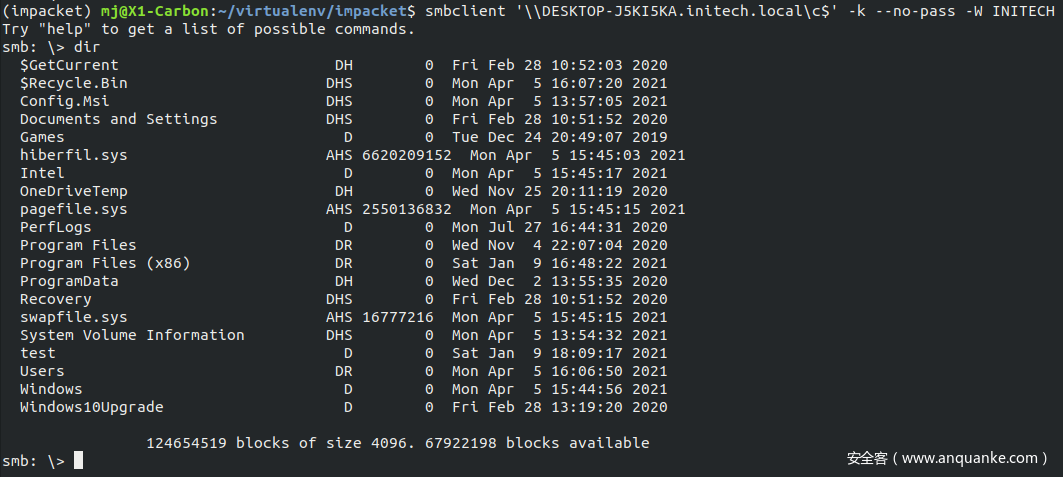The height and width of the screenshot is (477, 1063).
Task: Click the hiberfil.sys size 6620209152
Action: pos(407,155)
